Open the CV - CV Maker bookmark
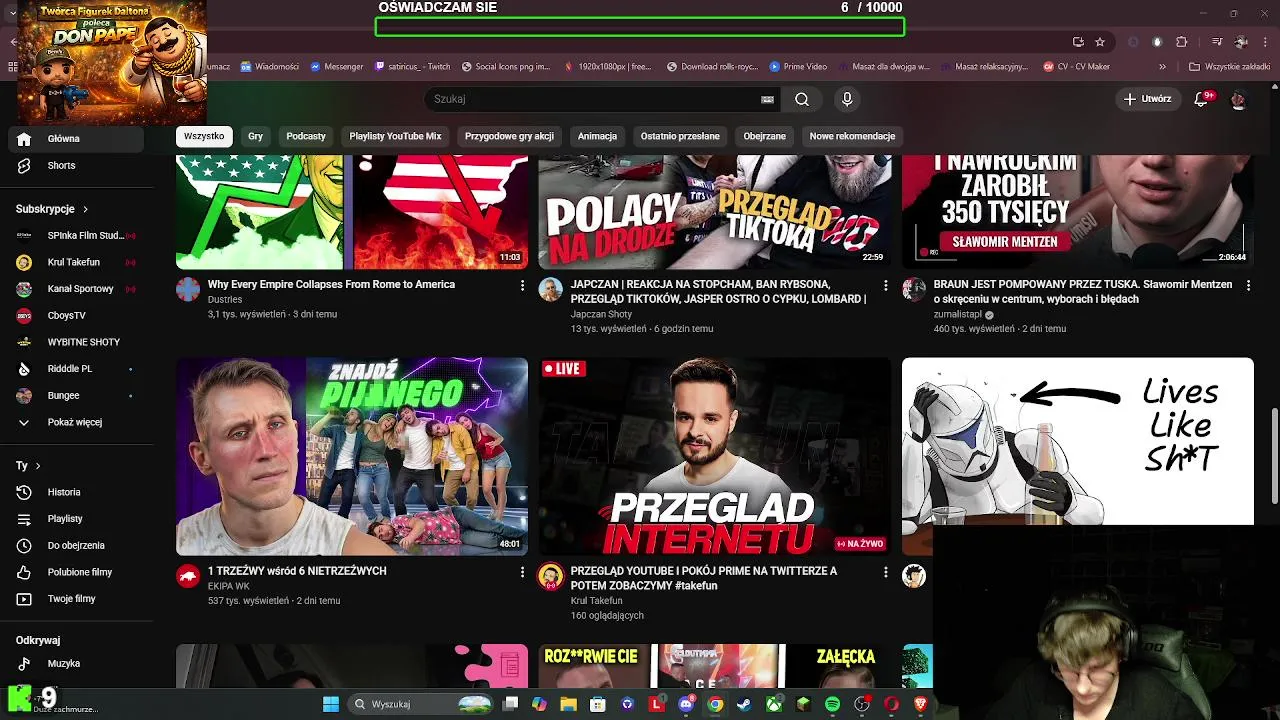The height and width of the screenshot is (720, 1280). tap(1077, 67)
